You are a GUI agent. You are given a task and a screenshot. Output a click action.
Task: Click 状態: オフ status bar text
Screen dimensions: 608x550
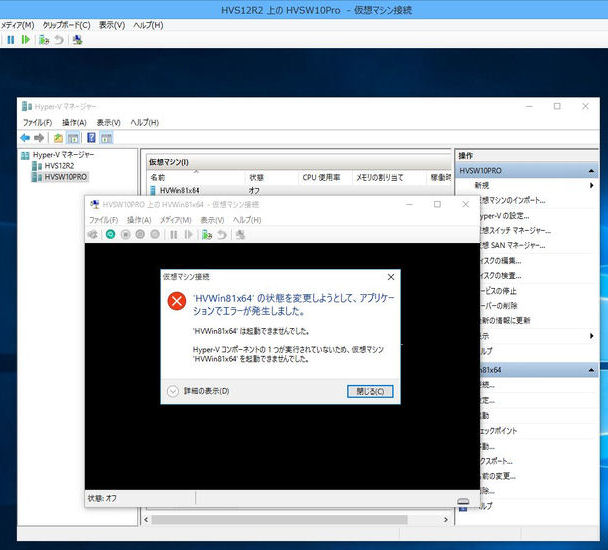point(102,498)
